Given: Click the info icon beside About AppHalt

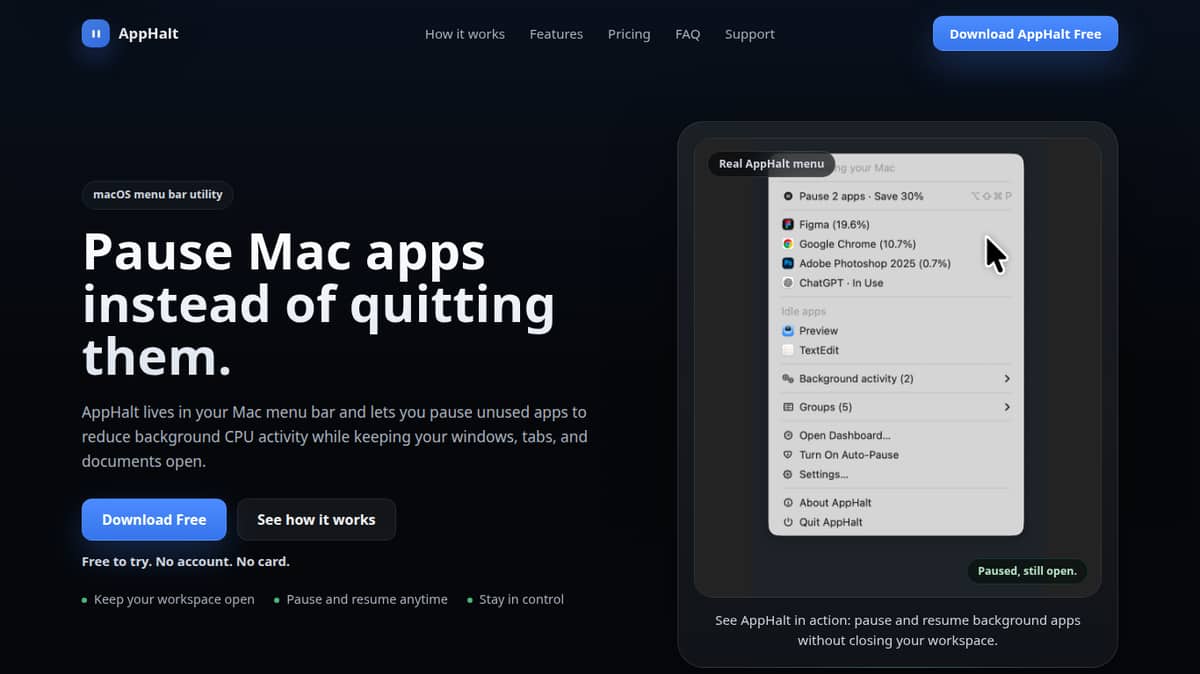Looking at the screenshot, I should pos(788,503).
